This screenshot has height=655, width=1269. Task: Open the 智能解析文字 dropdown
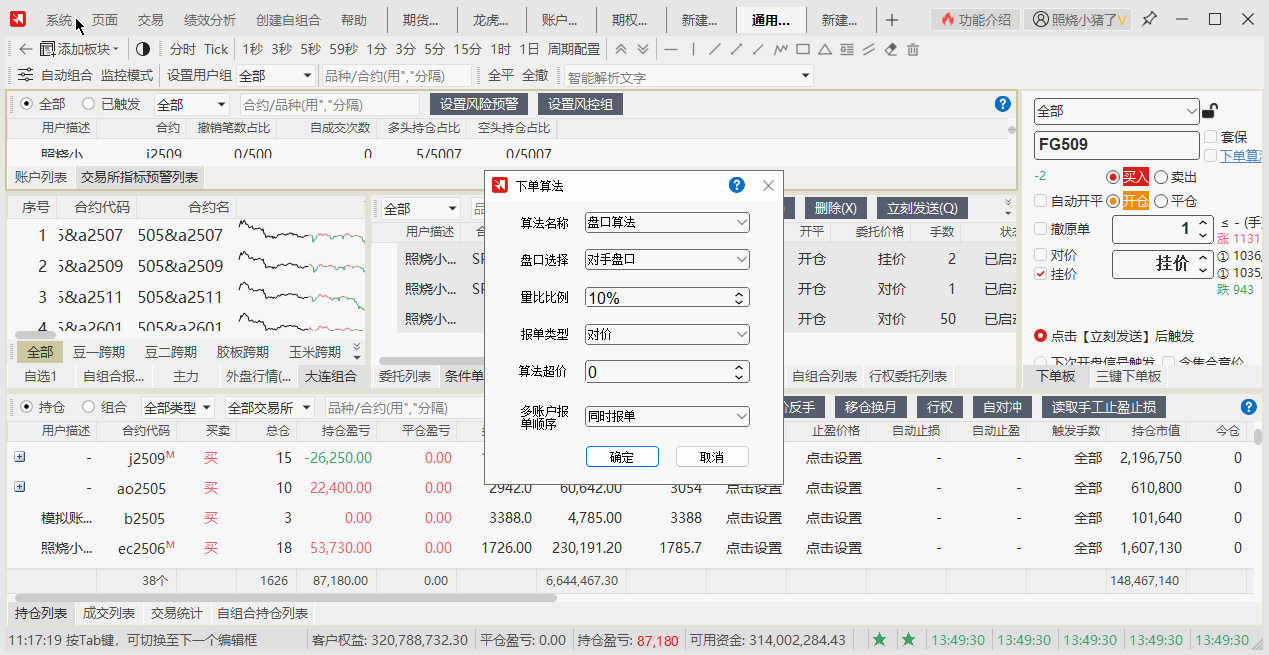[x=688, y=76]
